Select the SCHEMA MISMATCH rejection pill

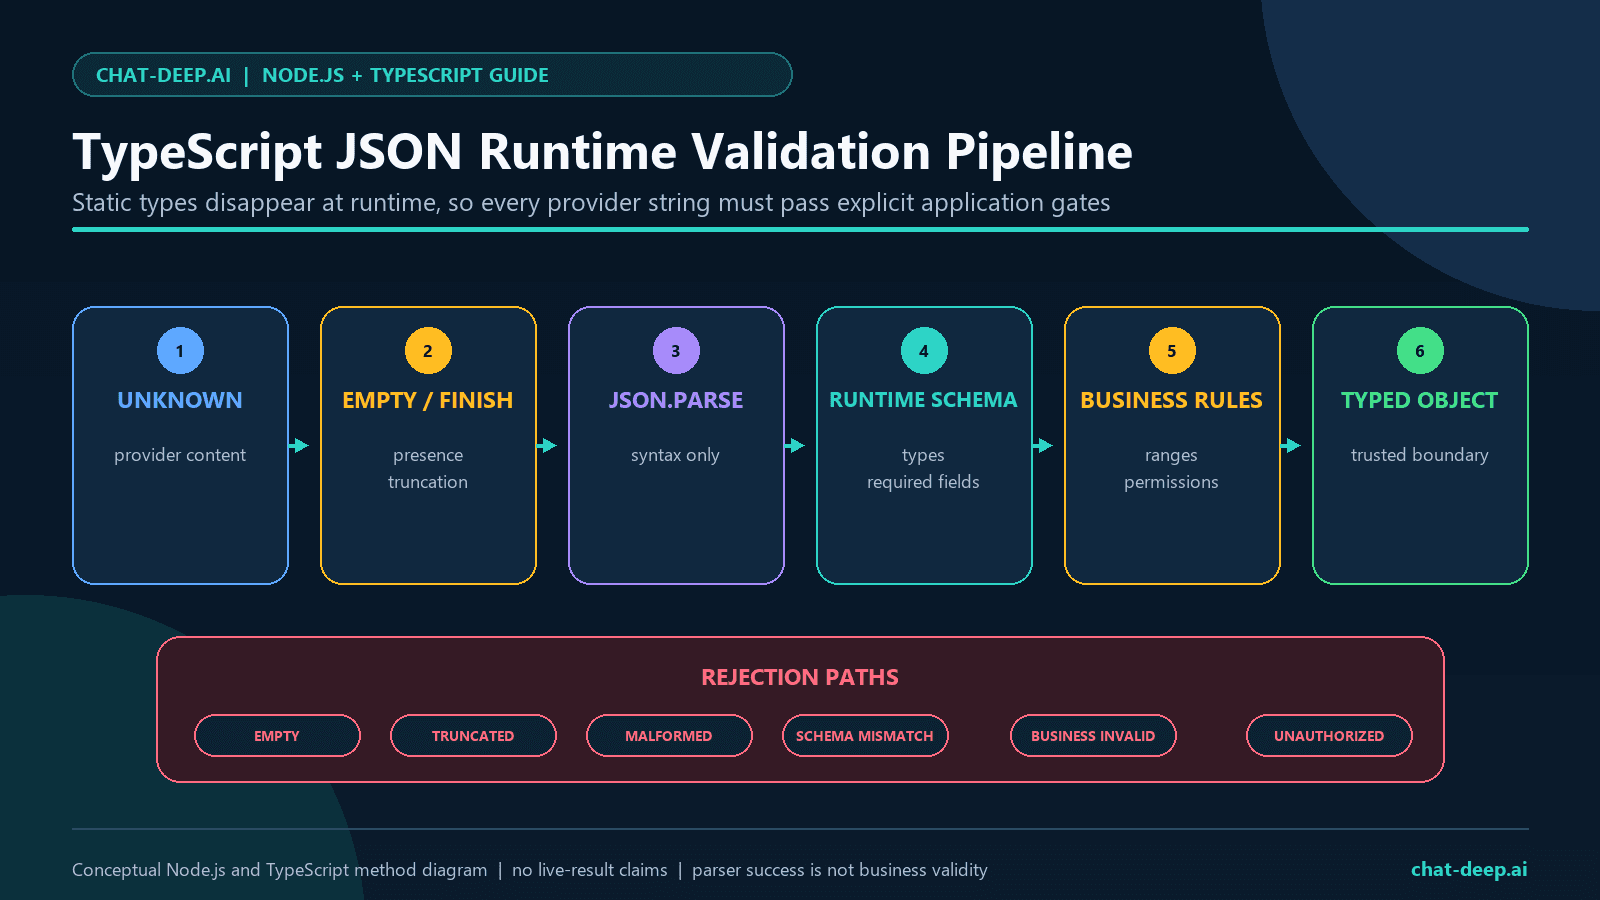(865, 736)
